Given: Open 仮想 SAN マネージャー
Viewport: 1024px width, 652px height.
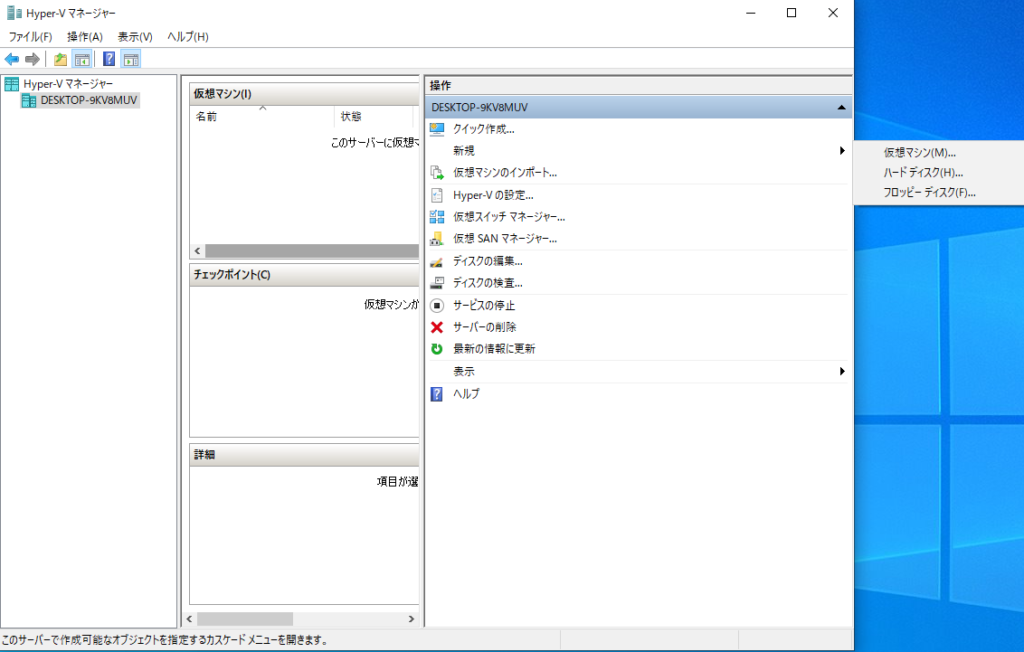Looking at the screenshot, I should tap(504, 239).
